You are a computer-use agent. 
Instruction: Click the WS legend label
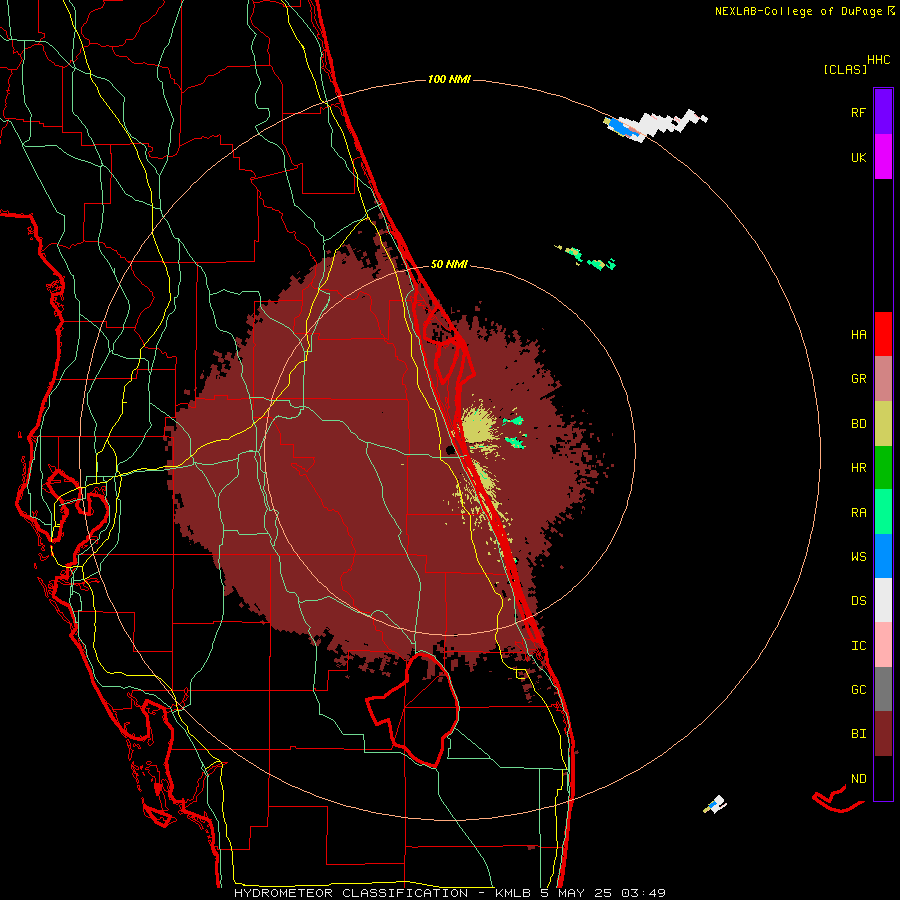(858, 556)
